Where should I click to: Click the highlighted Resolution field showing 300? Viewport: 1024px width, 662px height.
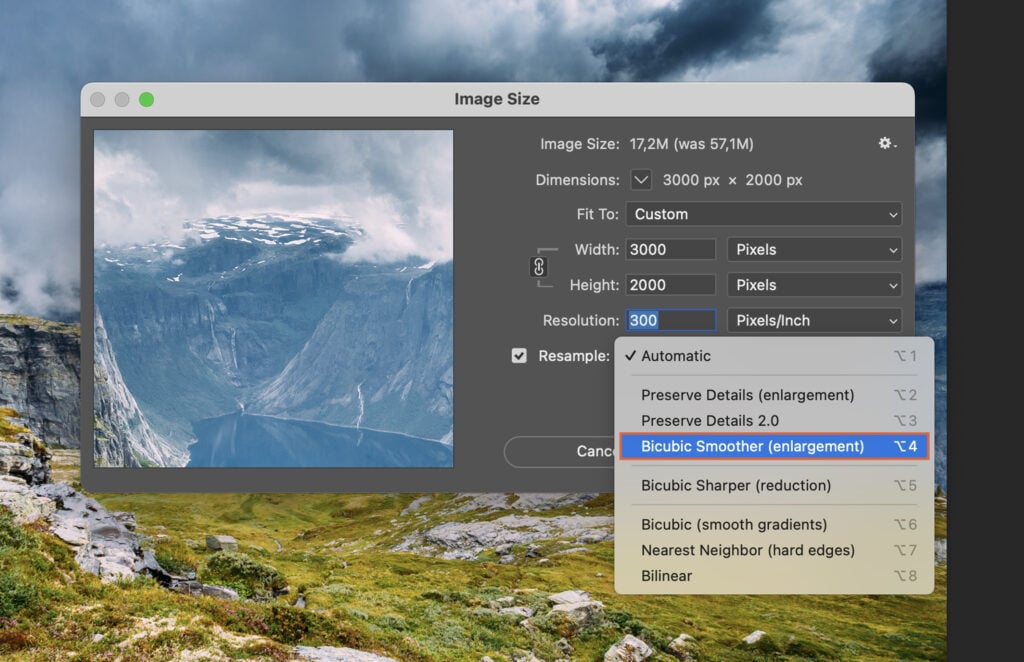point(670,320)
